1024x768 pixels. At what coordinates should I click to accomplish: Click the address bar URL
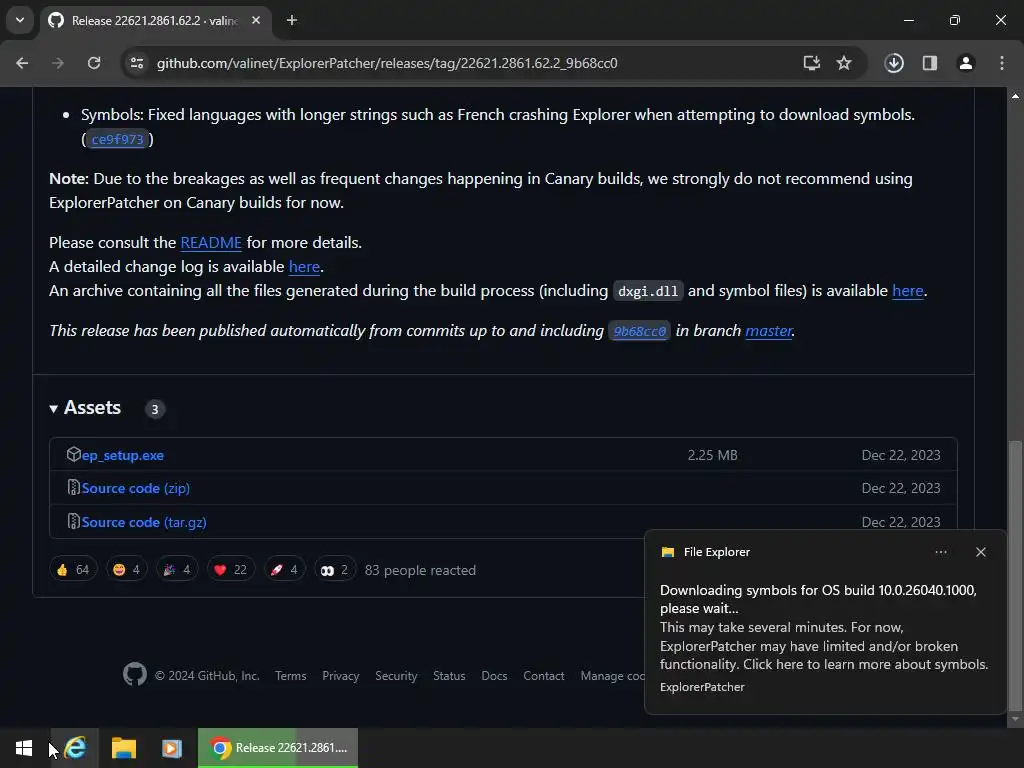coord(387,63)
